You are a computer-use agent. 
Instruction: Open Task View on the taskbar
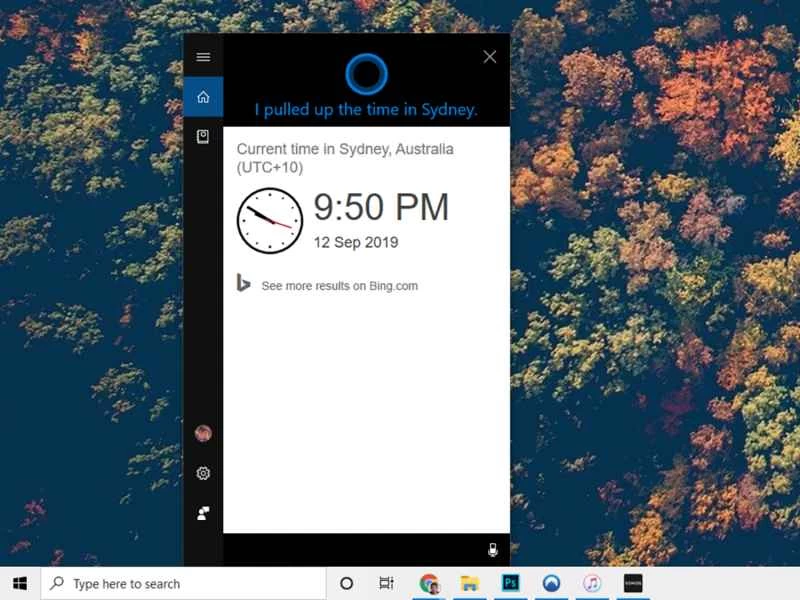tap(386, 583)
